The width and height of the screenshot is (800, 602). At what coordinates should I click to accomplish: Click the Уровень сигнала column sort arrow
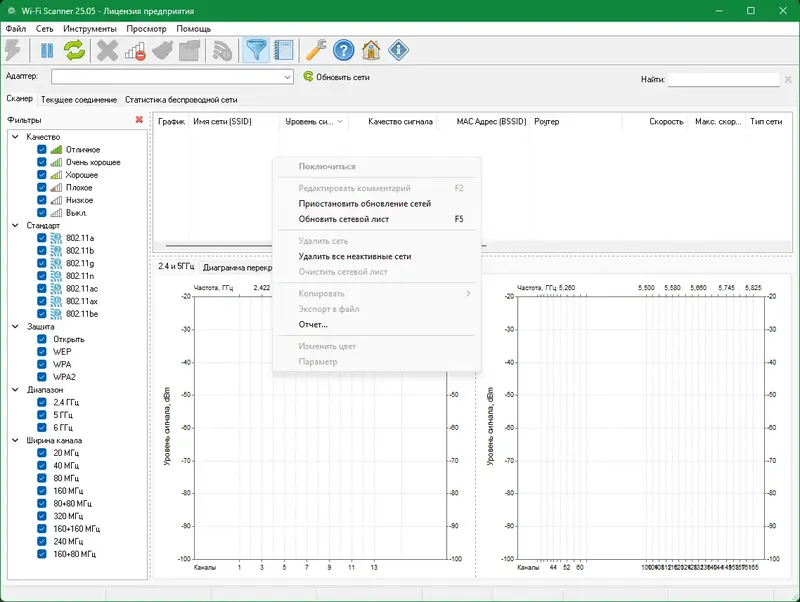[340, 121]
